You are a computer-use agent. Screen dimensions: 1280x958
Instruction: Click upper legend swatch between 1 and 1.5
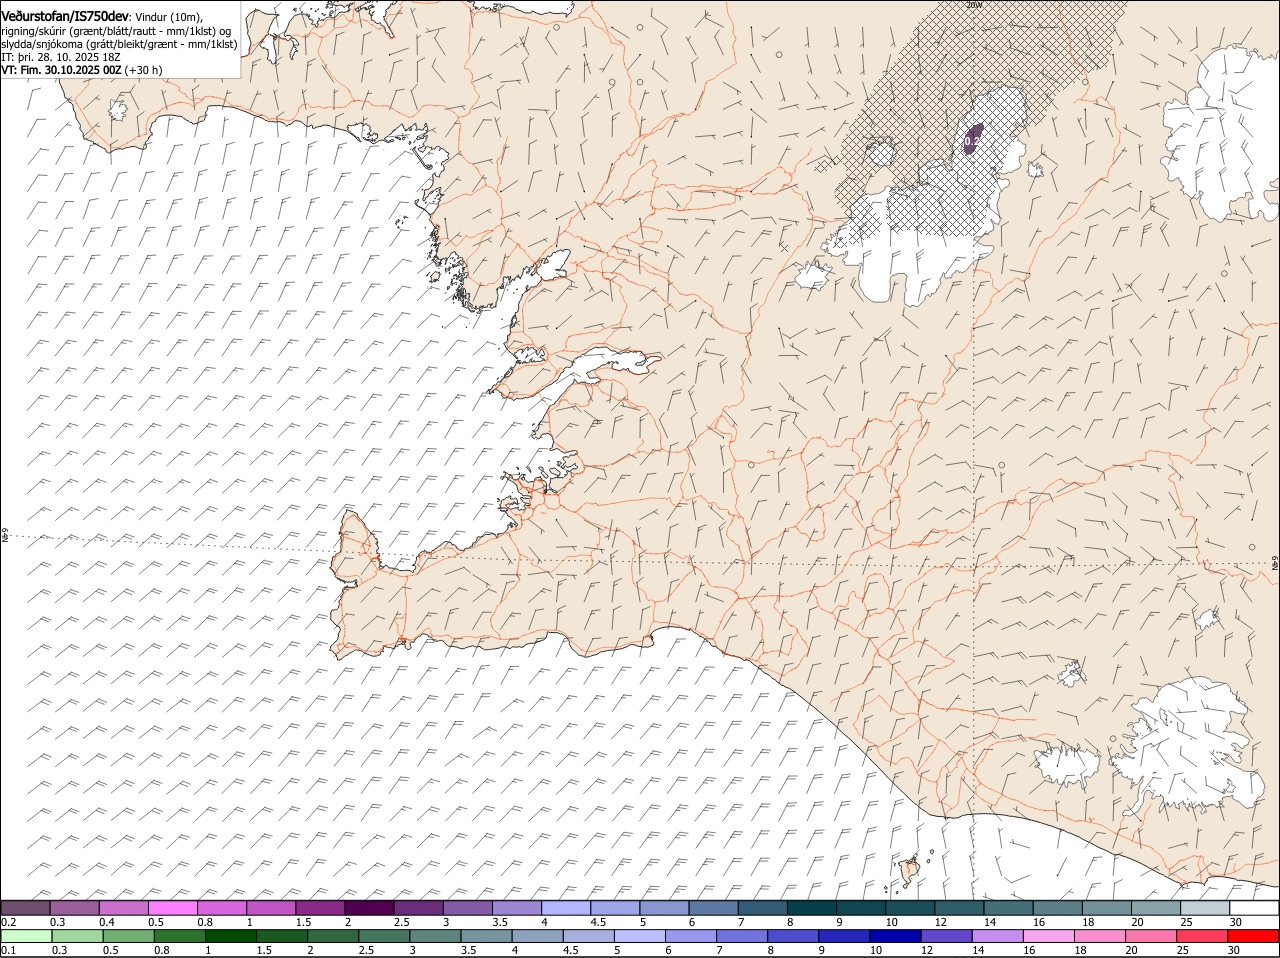pyautogui.click(x=270, y=908)
